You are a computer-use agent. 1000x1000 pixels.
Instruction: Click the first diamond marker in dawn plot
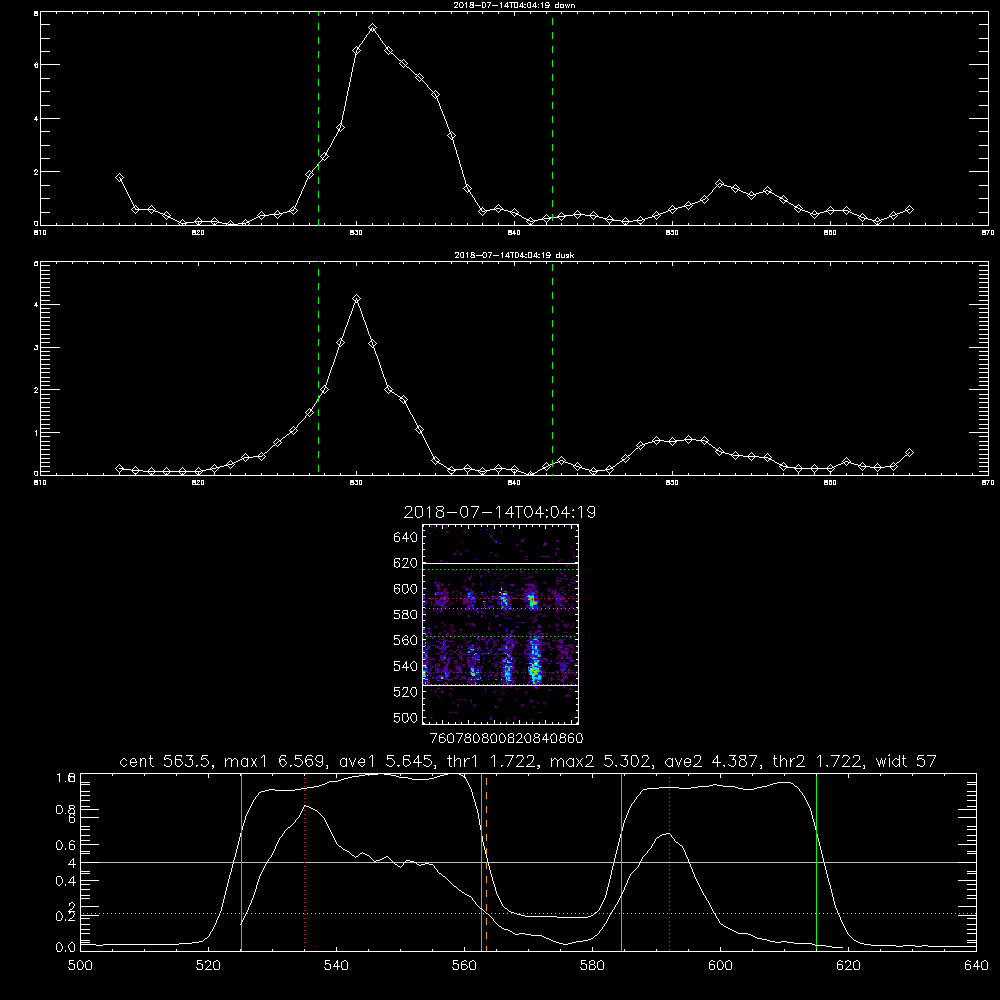(119, 178)
